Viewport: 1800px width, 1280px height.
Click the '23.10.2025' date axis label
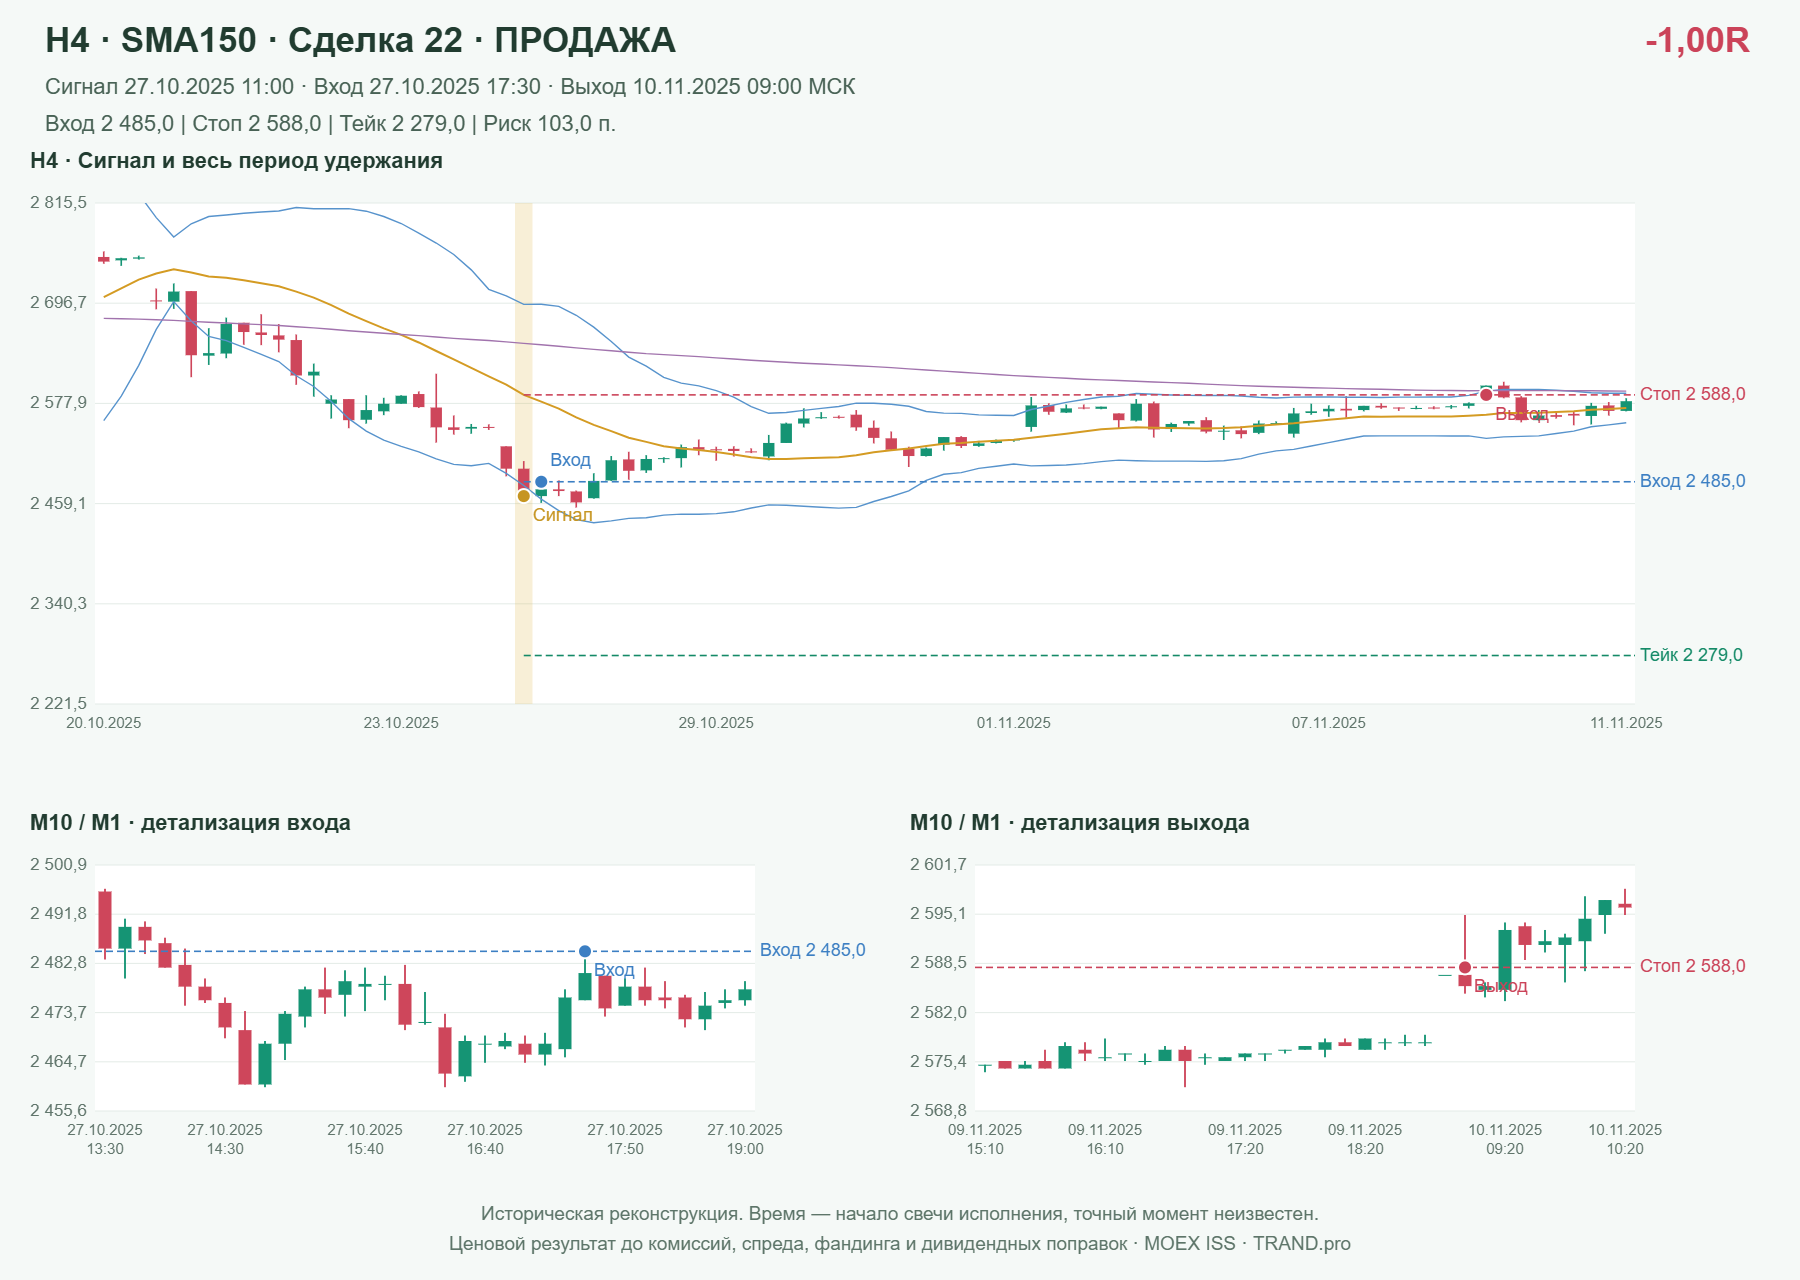(x=401, y=723)
